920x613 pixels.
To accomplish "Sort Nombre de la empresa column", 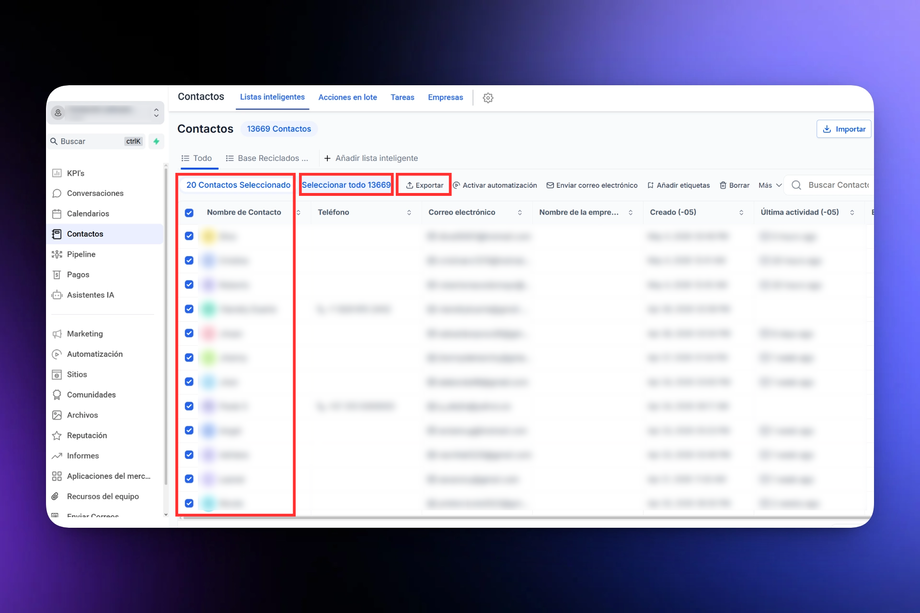I will click(x=631, y=213).
